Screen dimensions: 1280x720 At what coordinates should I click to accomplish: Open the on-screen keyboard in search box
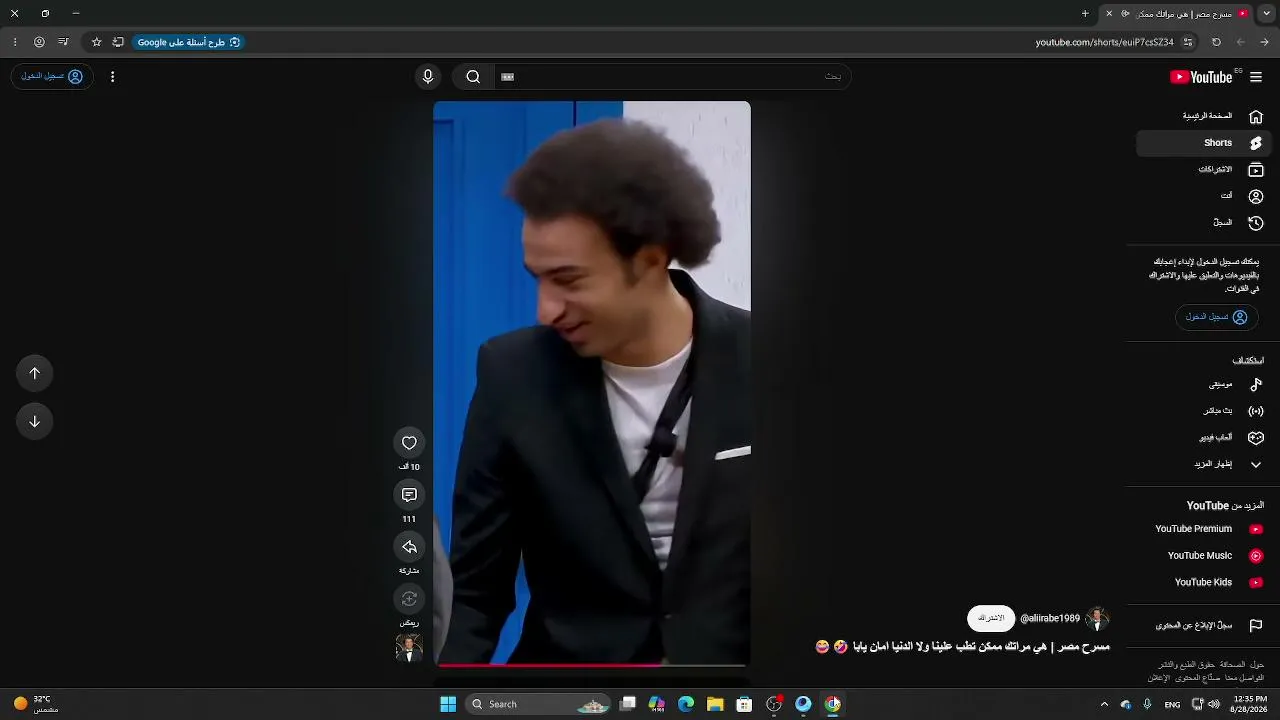click(507, 77)
